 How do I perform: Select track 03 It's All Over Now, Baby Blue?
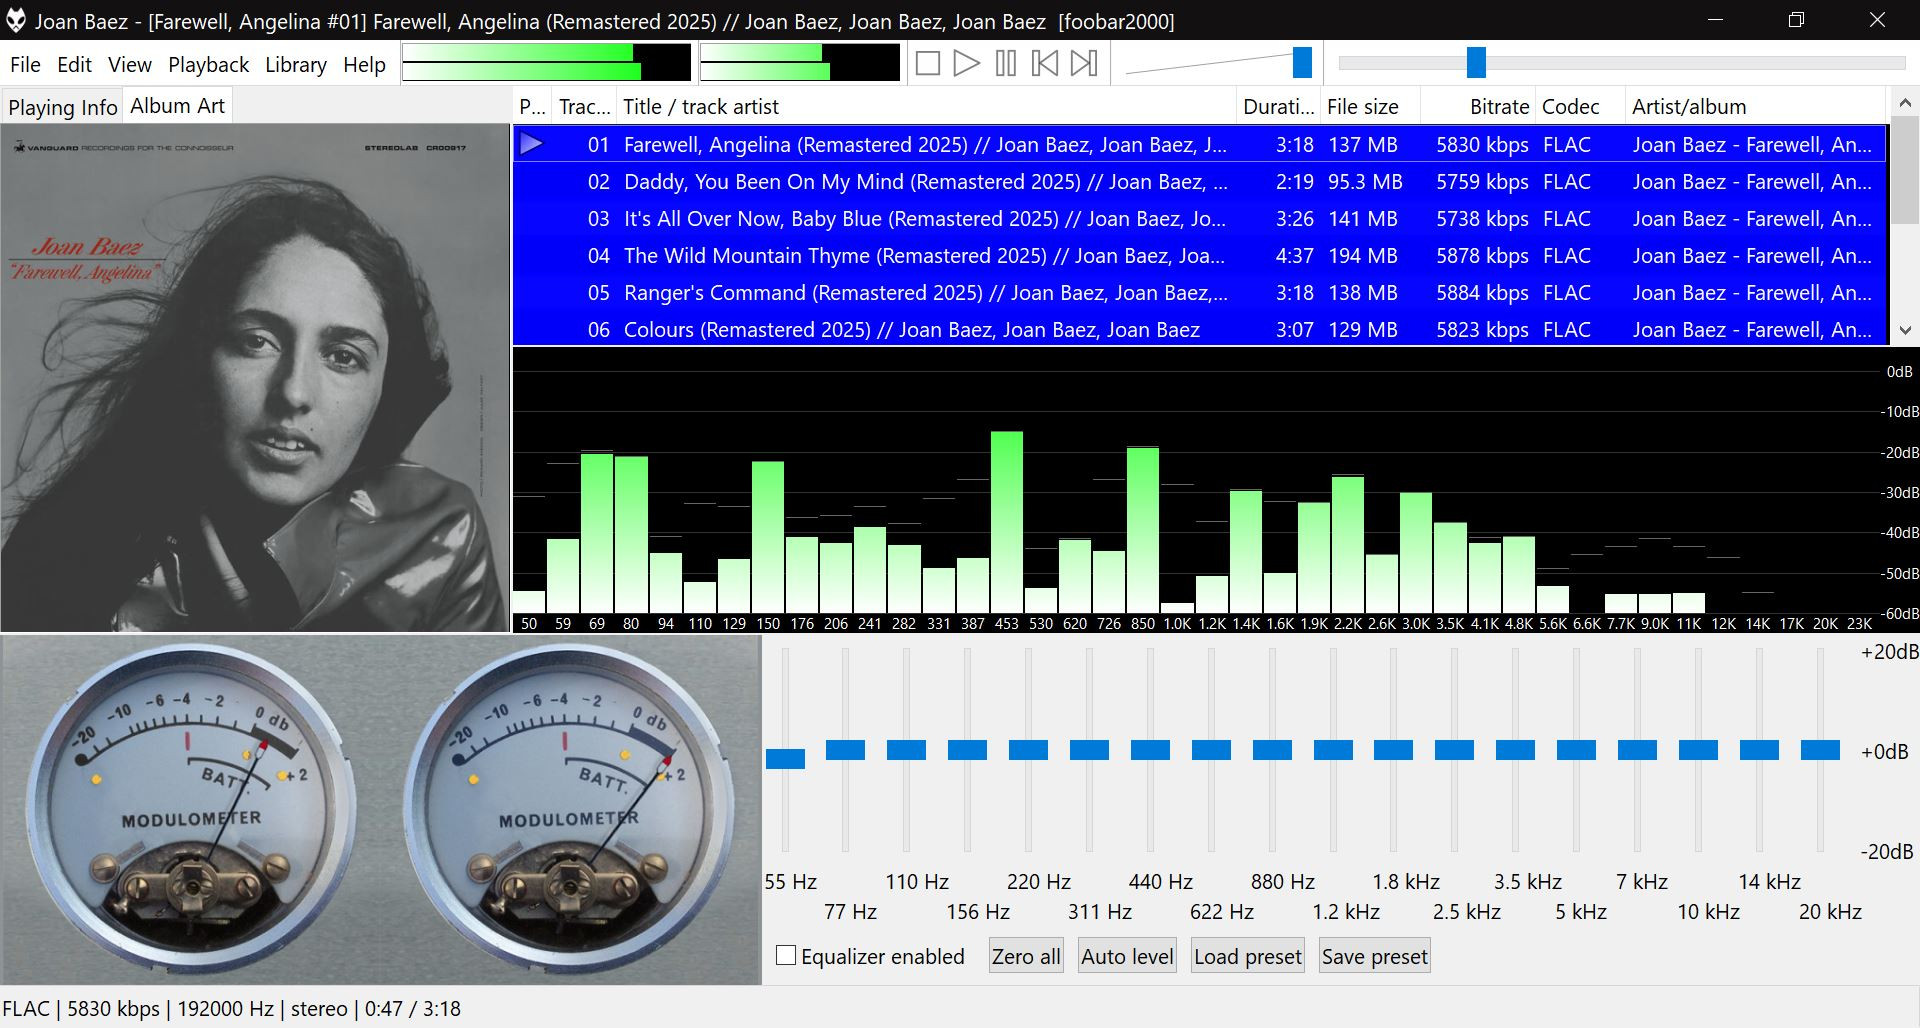(x=1200, y=219)
